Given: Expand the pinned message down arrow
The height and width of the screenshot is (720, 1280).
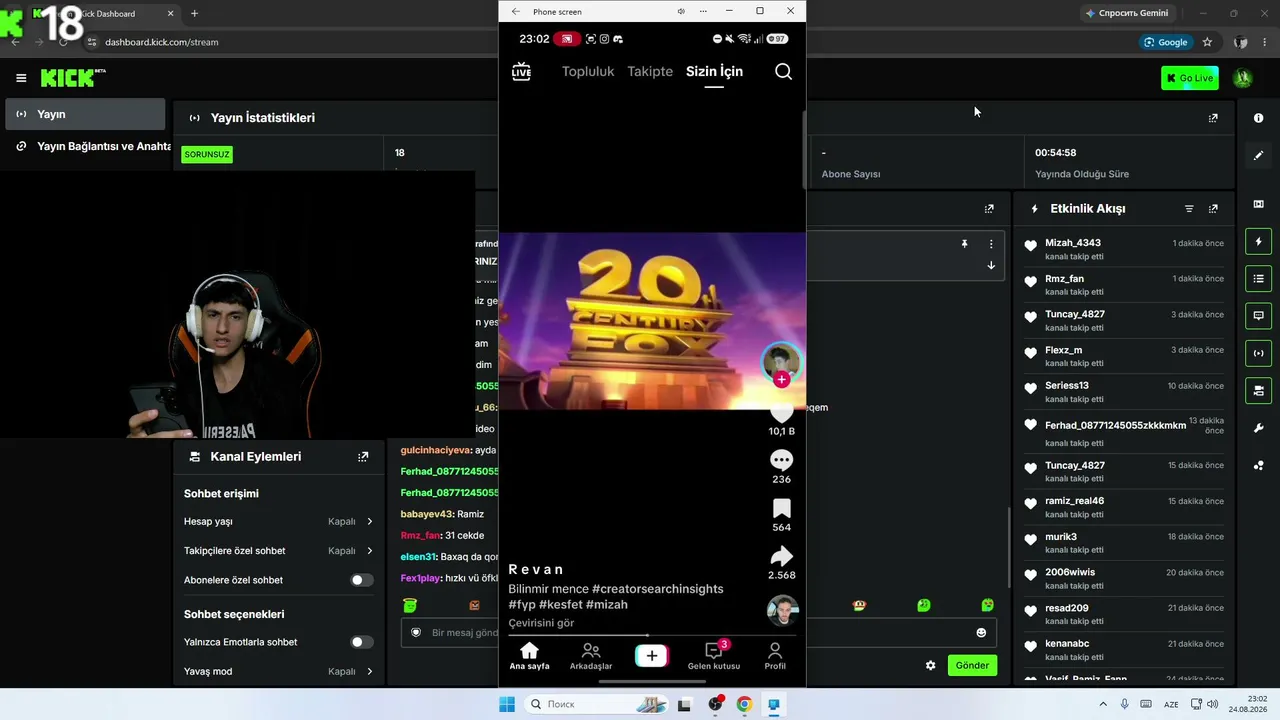Looking at the screenshot, I should [991, 265].
